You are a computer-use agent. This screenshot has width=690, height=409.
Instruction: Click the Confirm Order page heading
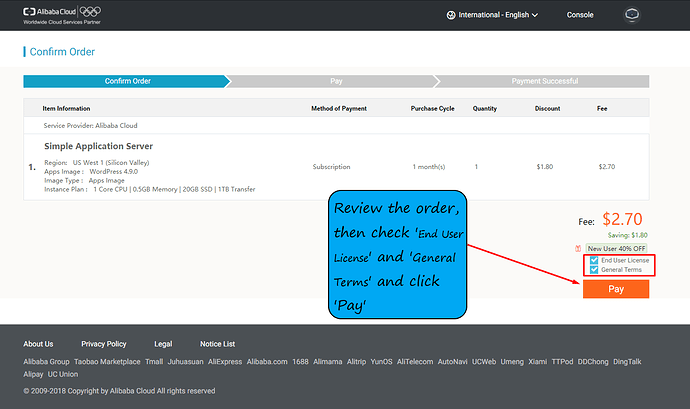tap(62, 52)
